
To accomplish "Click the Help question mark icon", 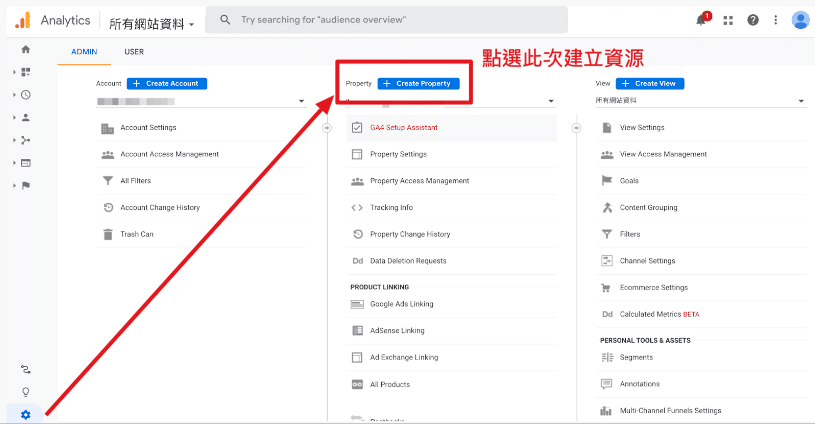I will 753,20.
